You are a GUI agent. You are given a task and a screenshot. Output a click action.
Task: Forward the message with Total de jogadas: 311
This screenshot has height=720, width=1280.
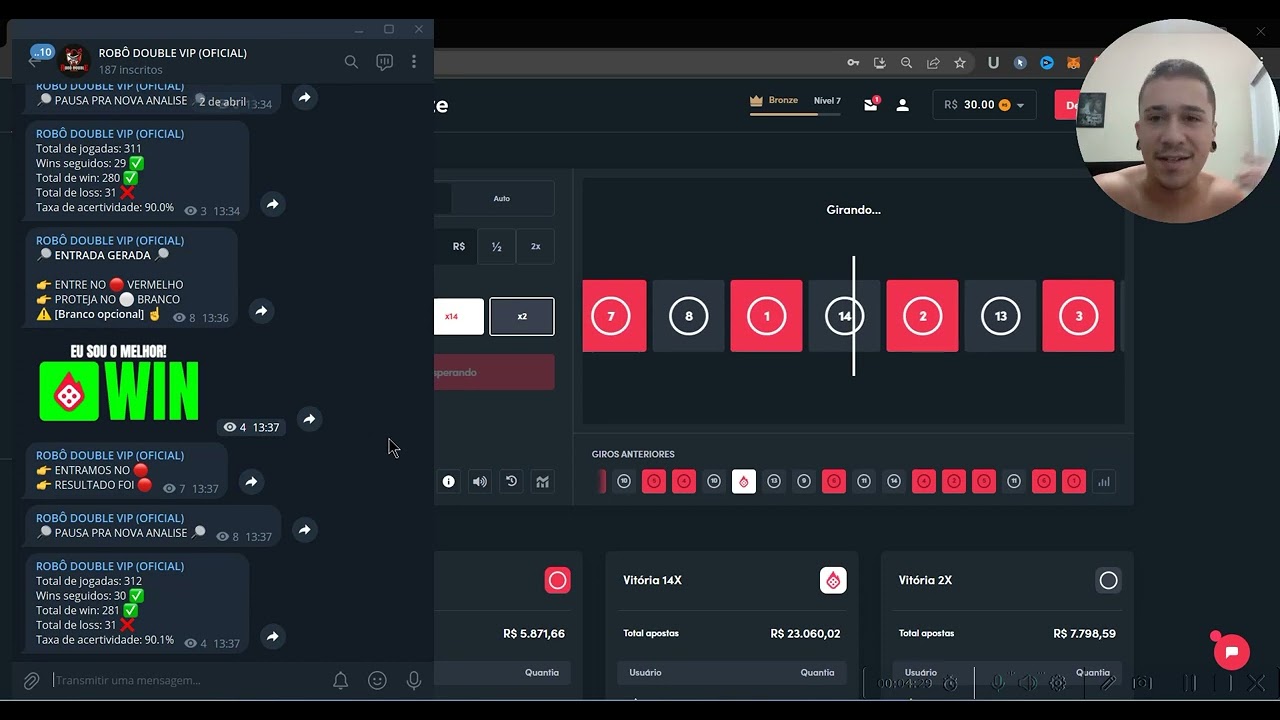click(272, 204)
